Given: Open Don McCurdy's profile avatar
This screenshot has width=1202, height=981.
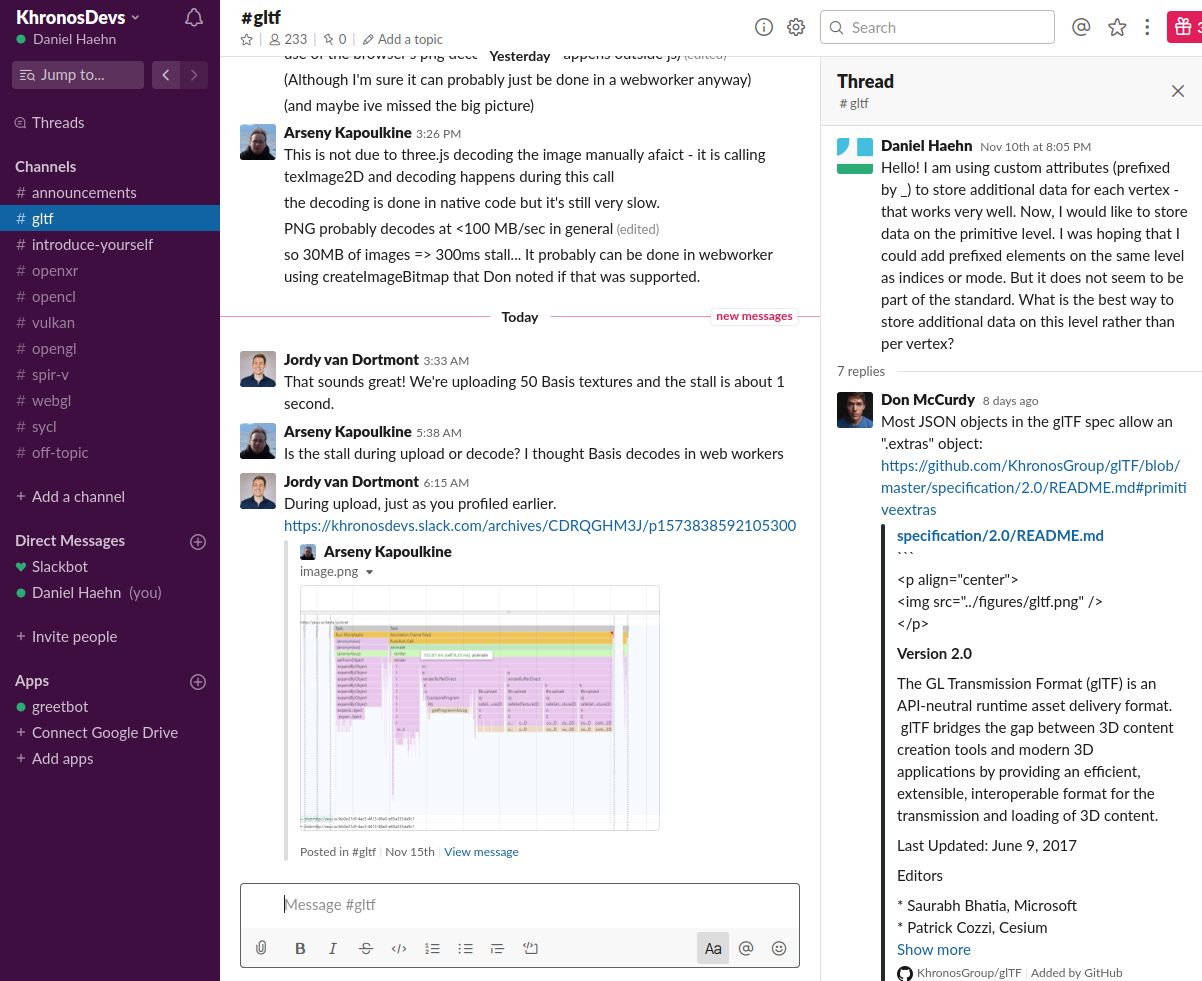Looking at the screenshot, I should coord(855,409).
